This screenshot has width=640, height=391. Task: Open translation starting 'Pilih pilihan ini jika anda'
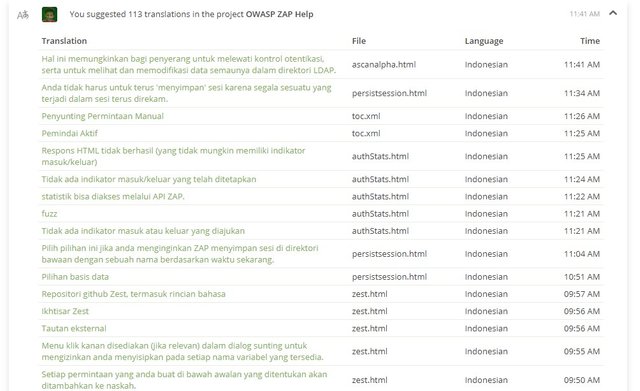(180, 254)
